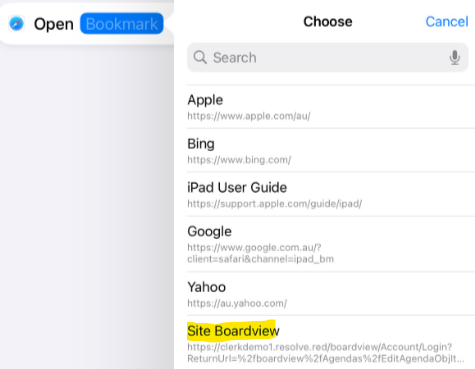Click the Open action label
475x369 pixels.
coord(54,24)
